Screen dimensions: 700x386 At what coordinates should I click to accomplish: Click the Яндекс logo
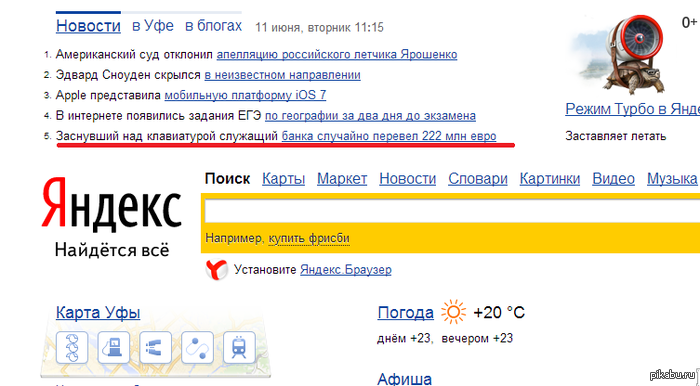pos(112,204)
